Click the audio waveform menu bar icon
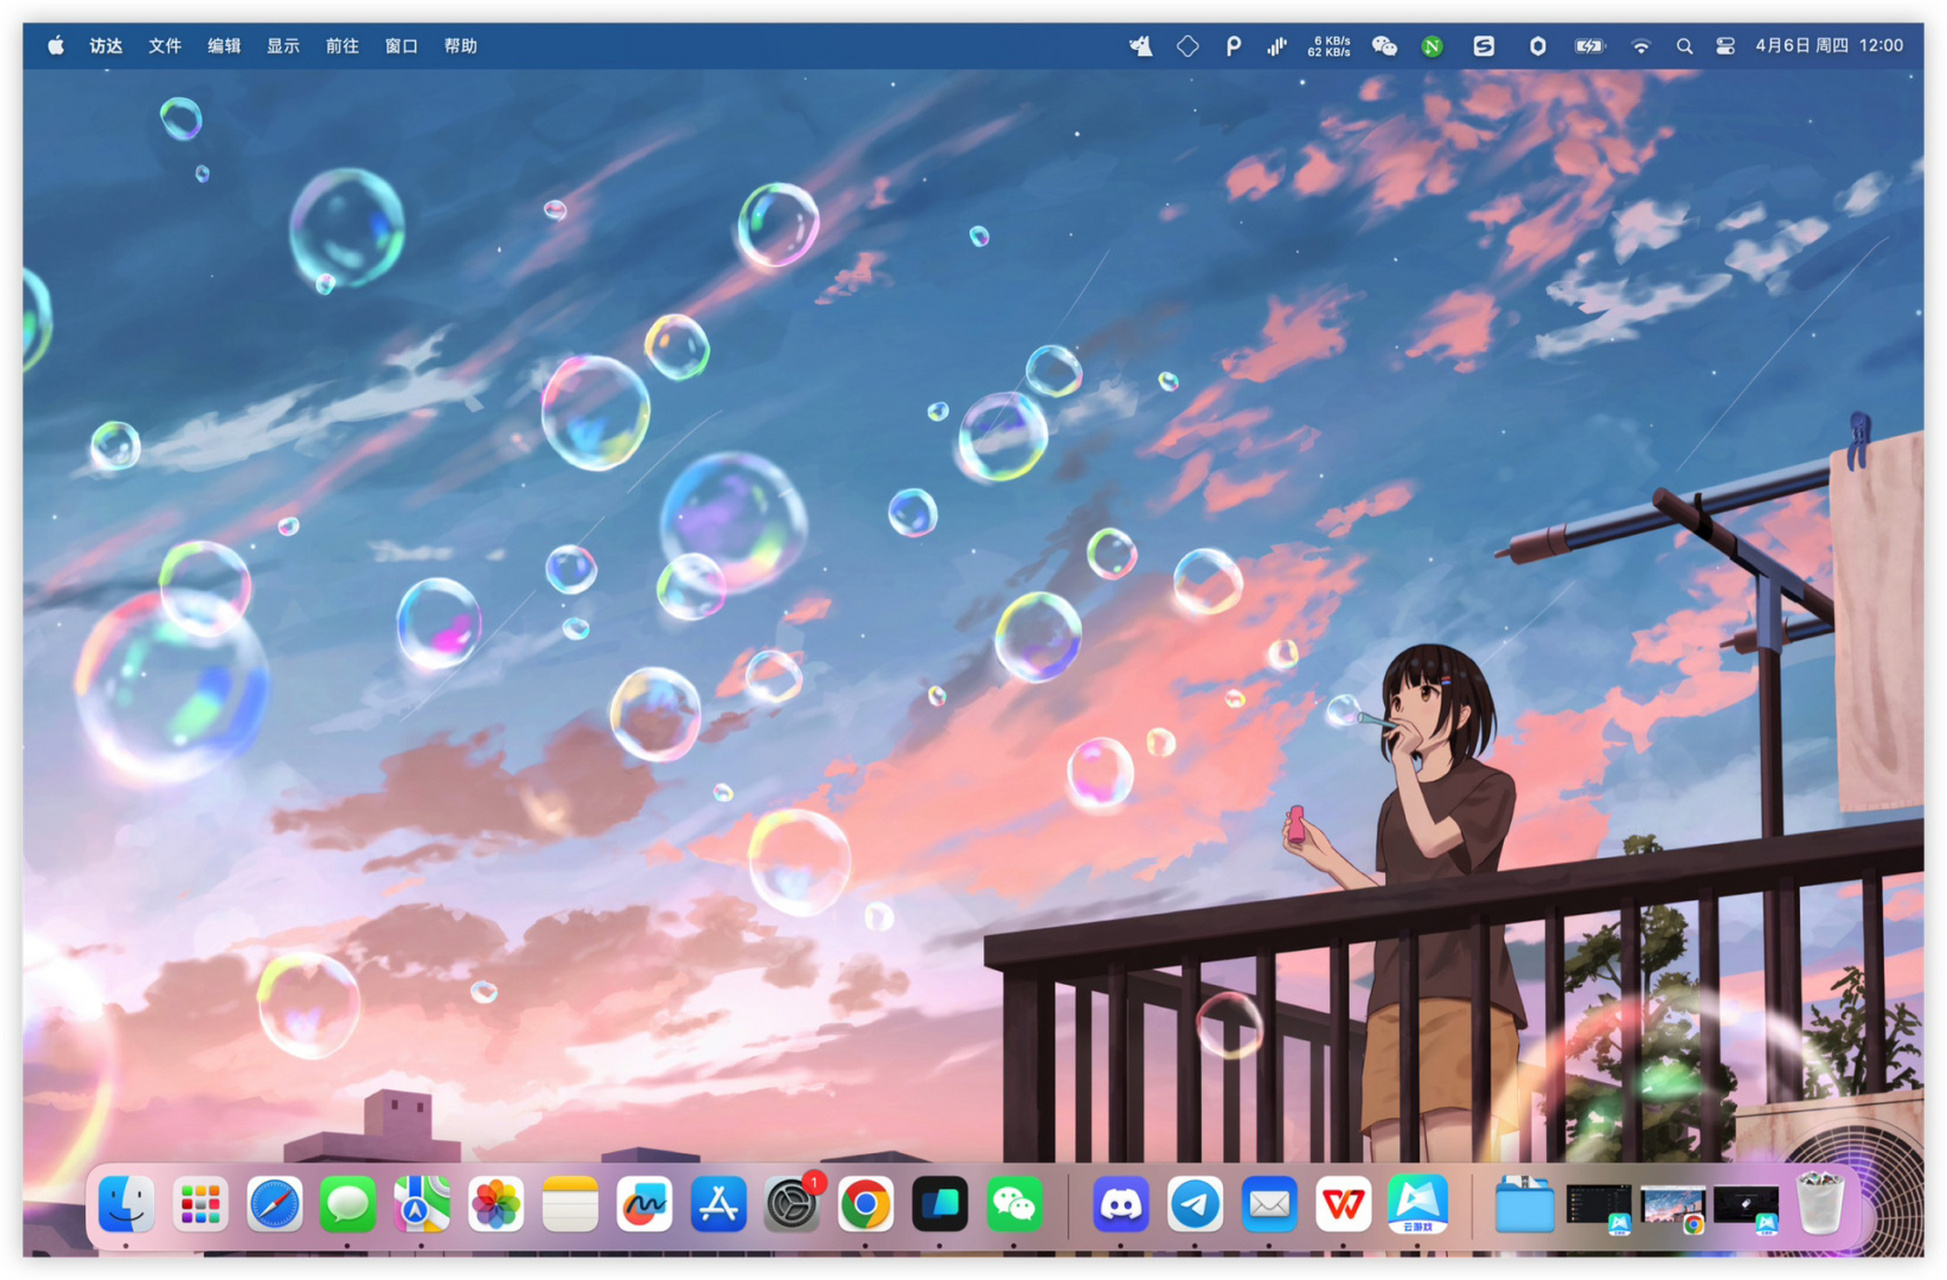The image size is (1947, 1280). pyautogui.click(x=1277, y=46)
